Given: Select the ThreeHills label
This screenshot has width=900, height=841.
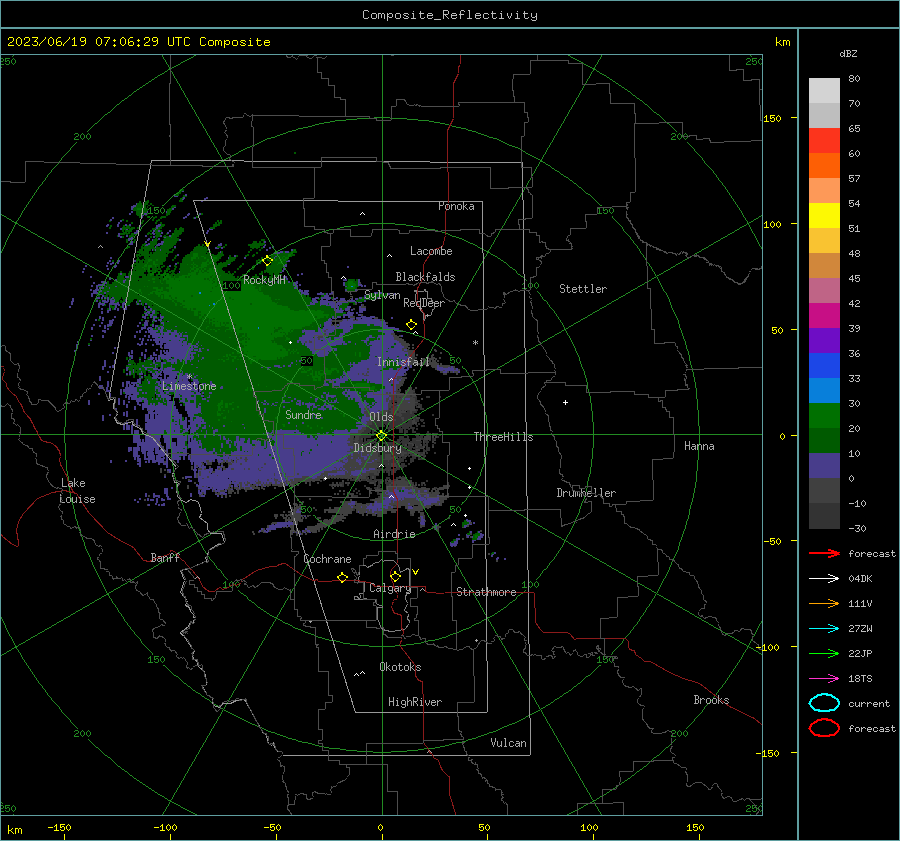Looking at the screenshot, I should pos(503,437).
